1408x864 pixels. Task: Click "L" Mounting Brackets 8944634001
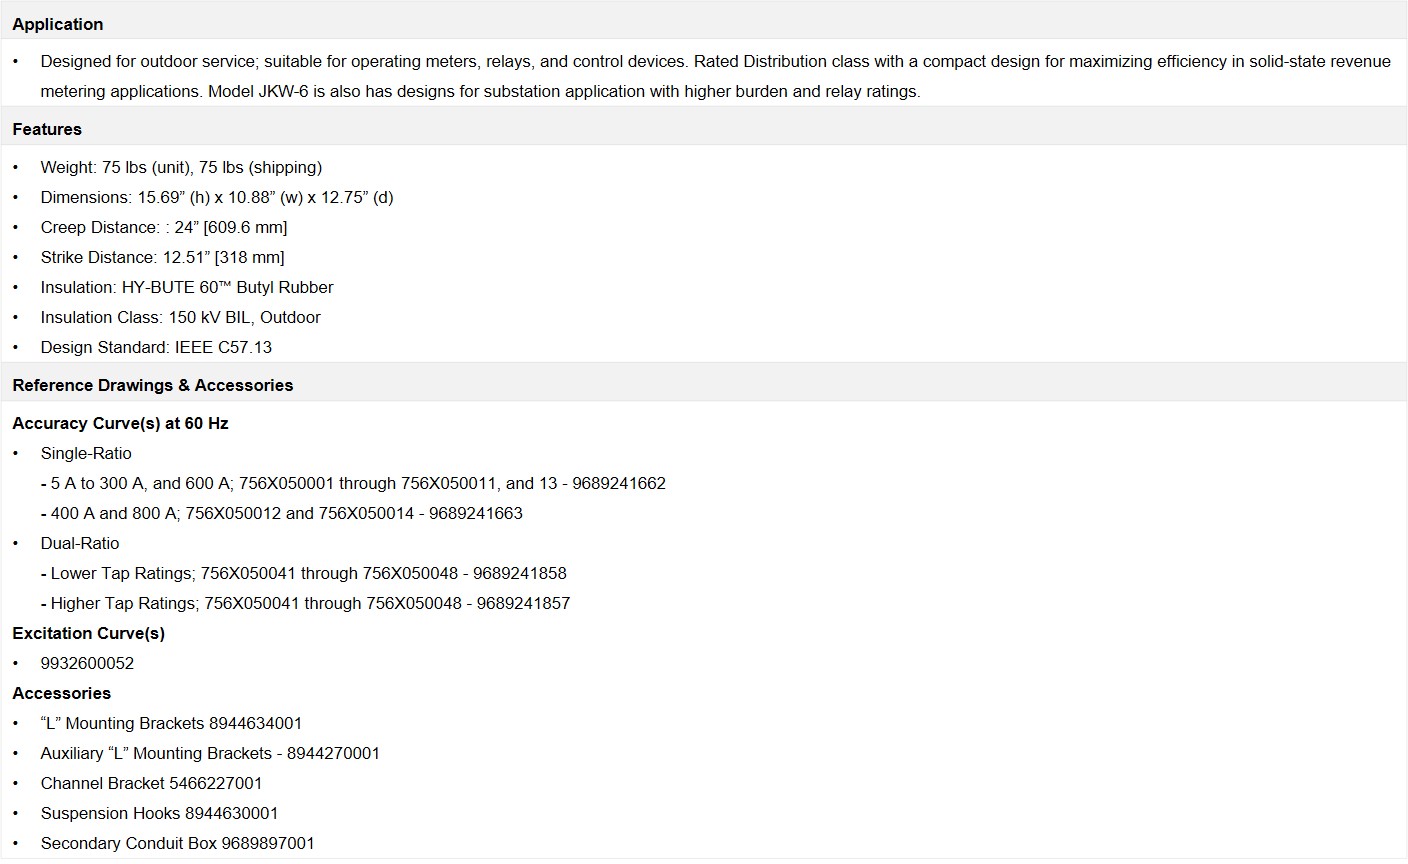[x=171, y=723]
